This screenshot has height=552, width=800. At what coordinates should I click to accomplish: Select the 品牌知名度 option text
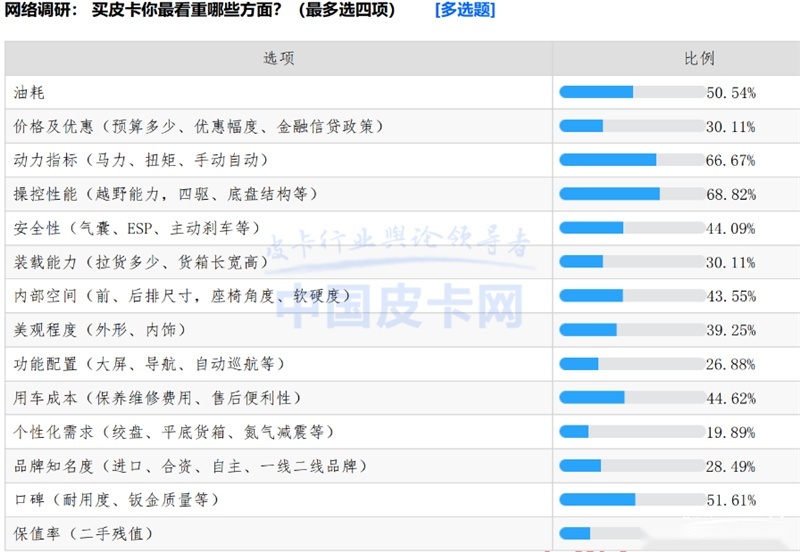click(190, 466)
